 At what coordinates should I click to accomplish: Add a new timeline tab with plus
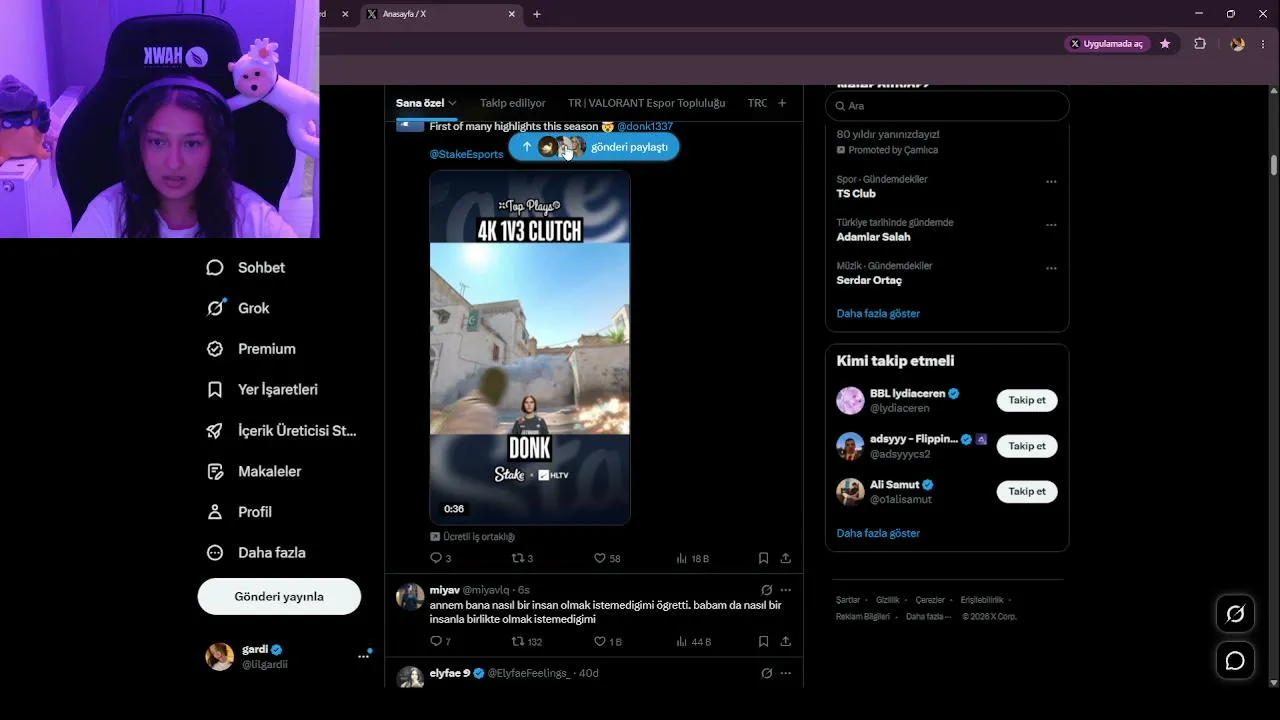[x=782, y=103]
